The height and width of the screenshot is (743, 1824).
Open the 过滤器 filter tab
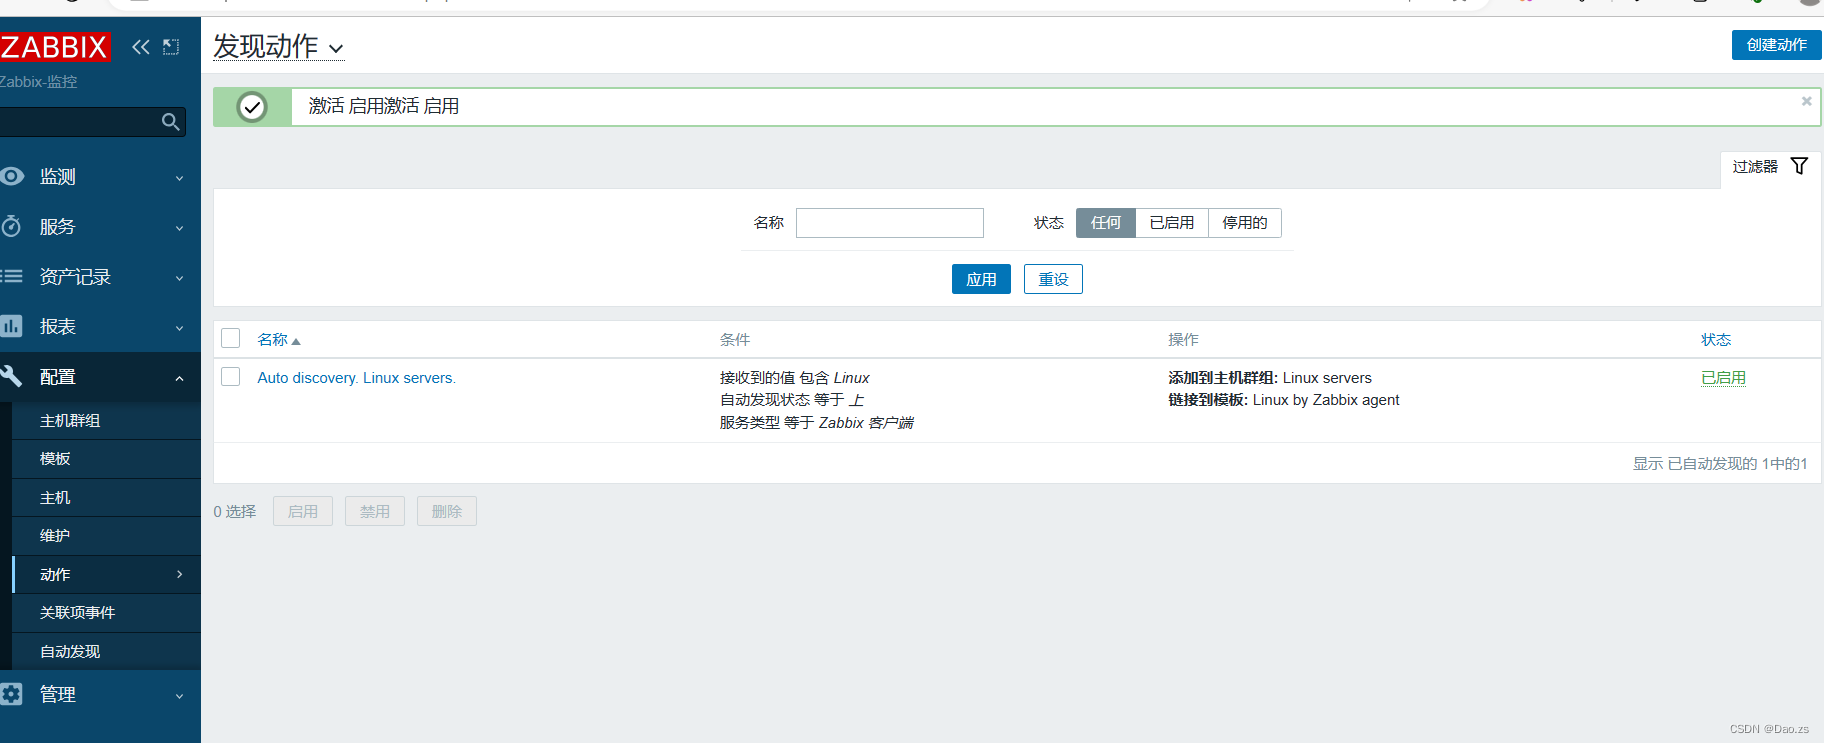coord(1769,167)
